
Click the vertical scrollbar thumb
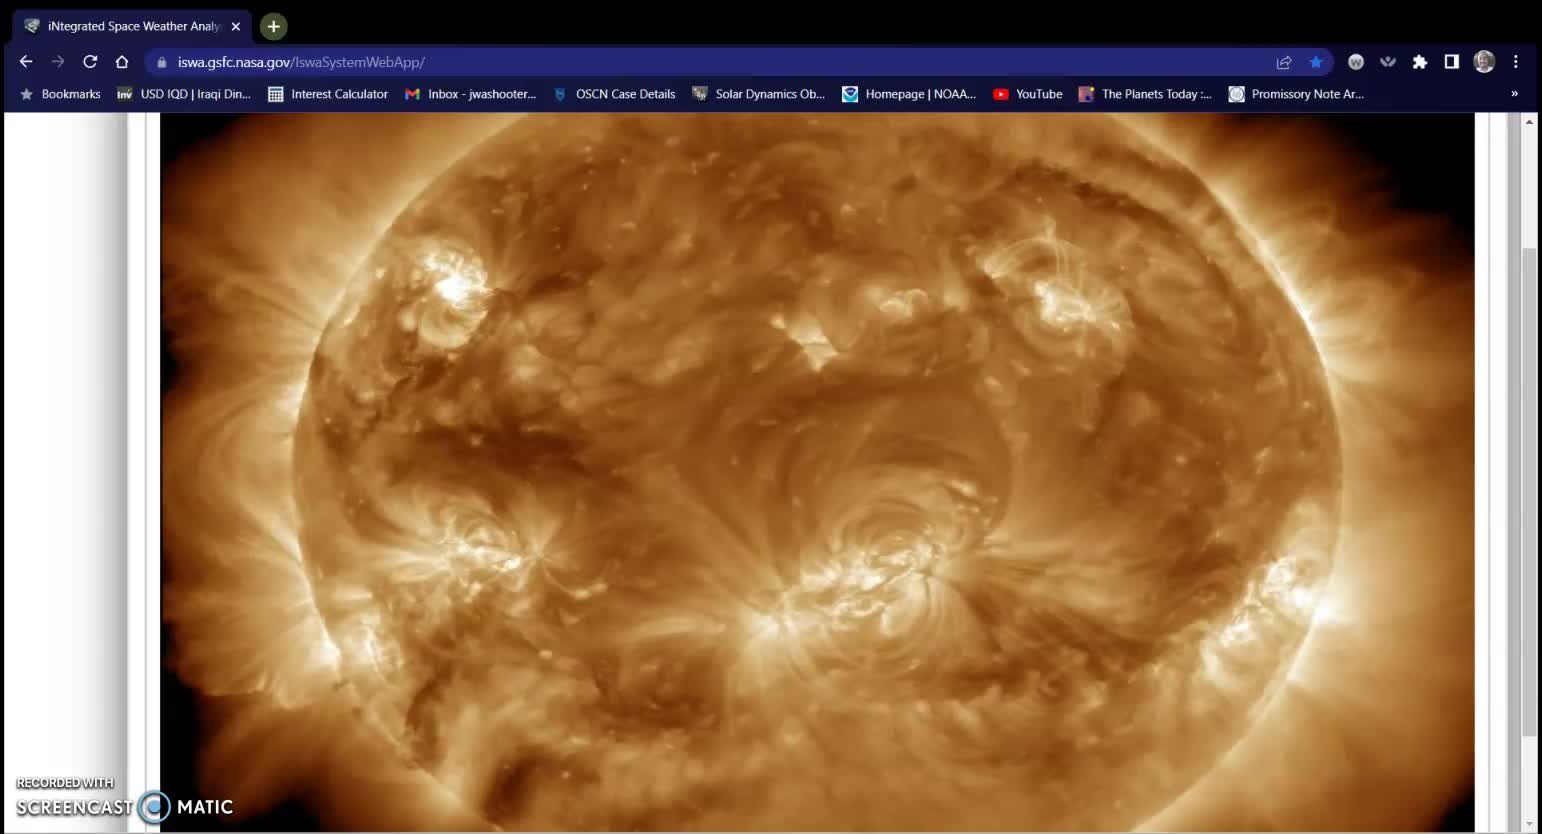pyautogui.click(x=1529, y=492)
